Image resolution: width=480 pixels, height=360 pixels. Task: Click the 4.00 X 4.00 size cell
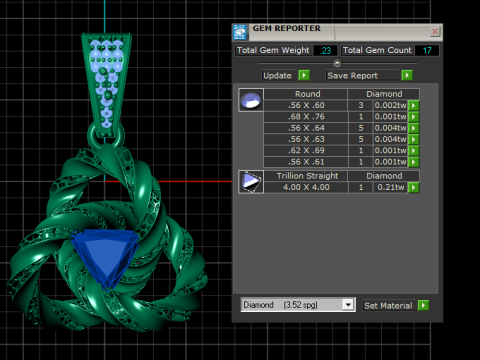tap(306, 187)
